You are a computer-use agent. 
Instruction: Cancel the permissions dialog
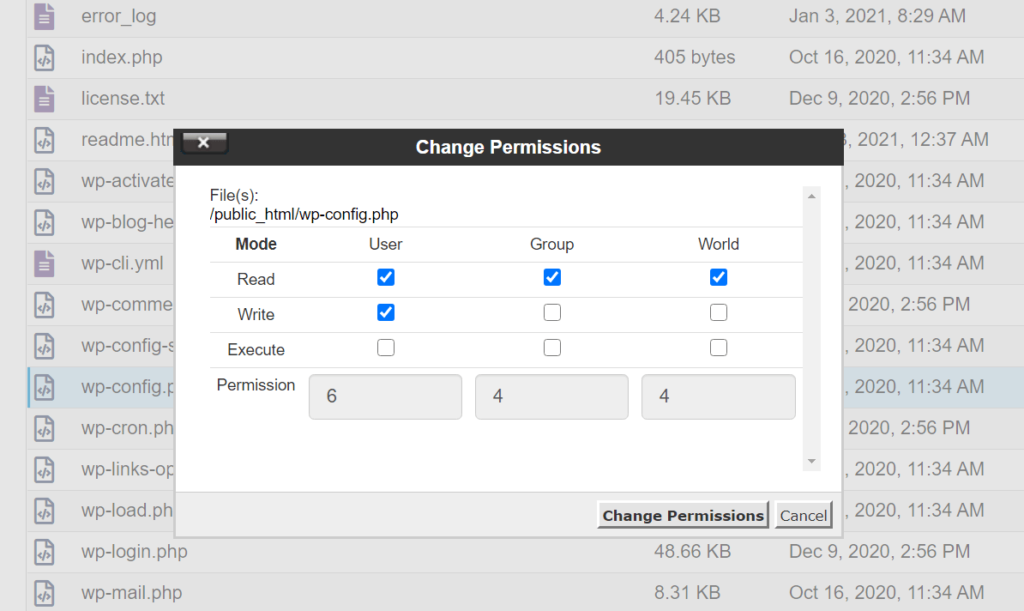pyautogui.click(x=803, y=515)
